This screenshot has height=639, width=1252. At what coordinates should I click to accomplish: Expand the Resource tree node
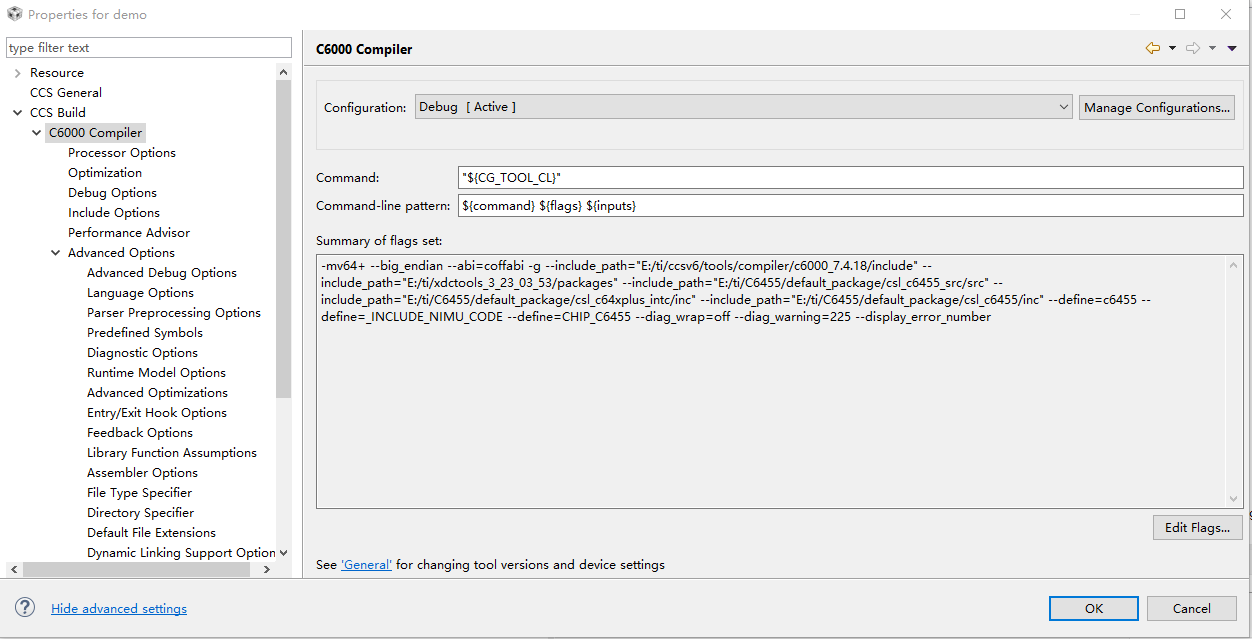pos(18,73)
